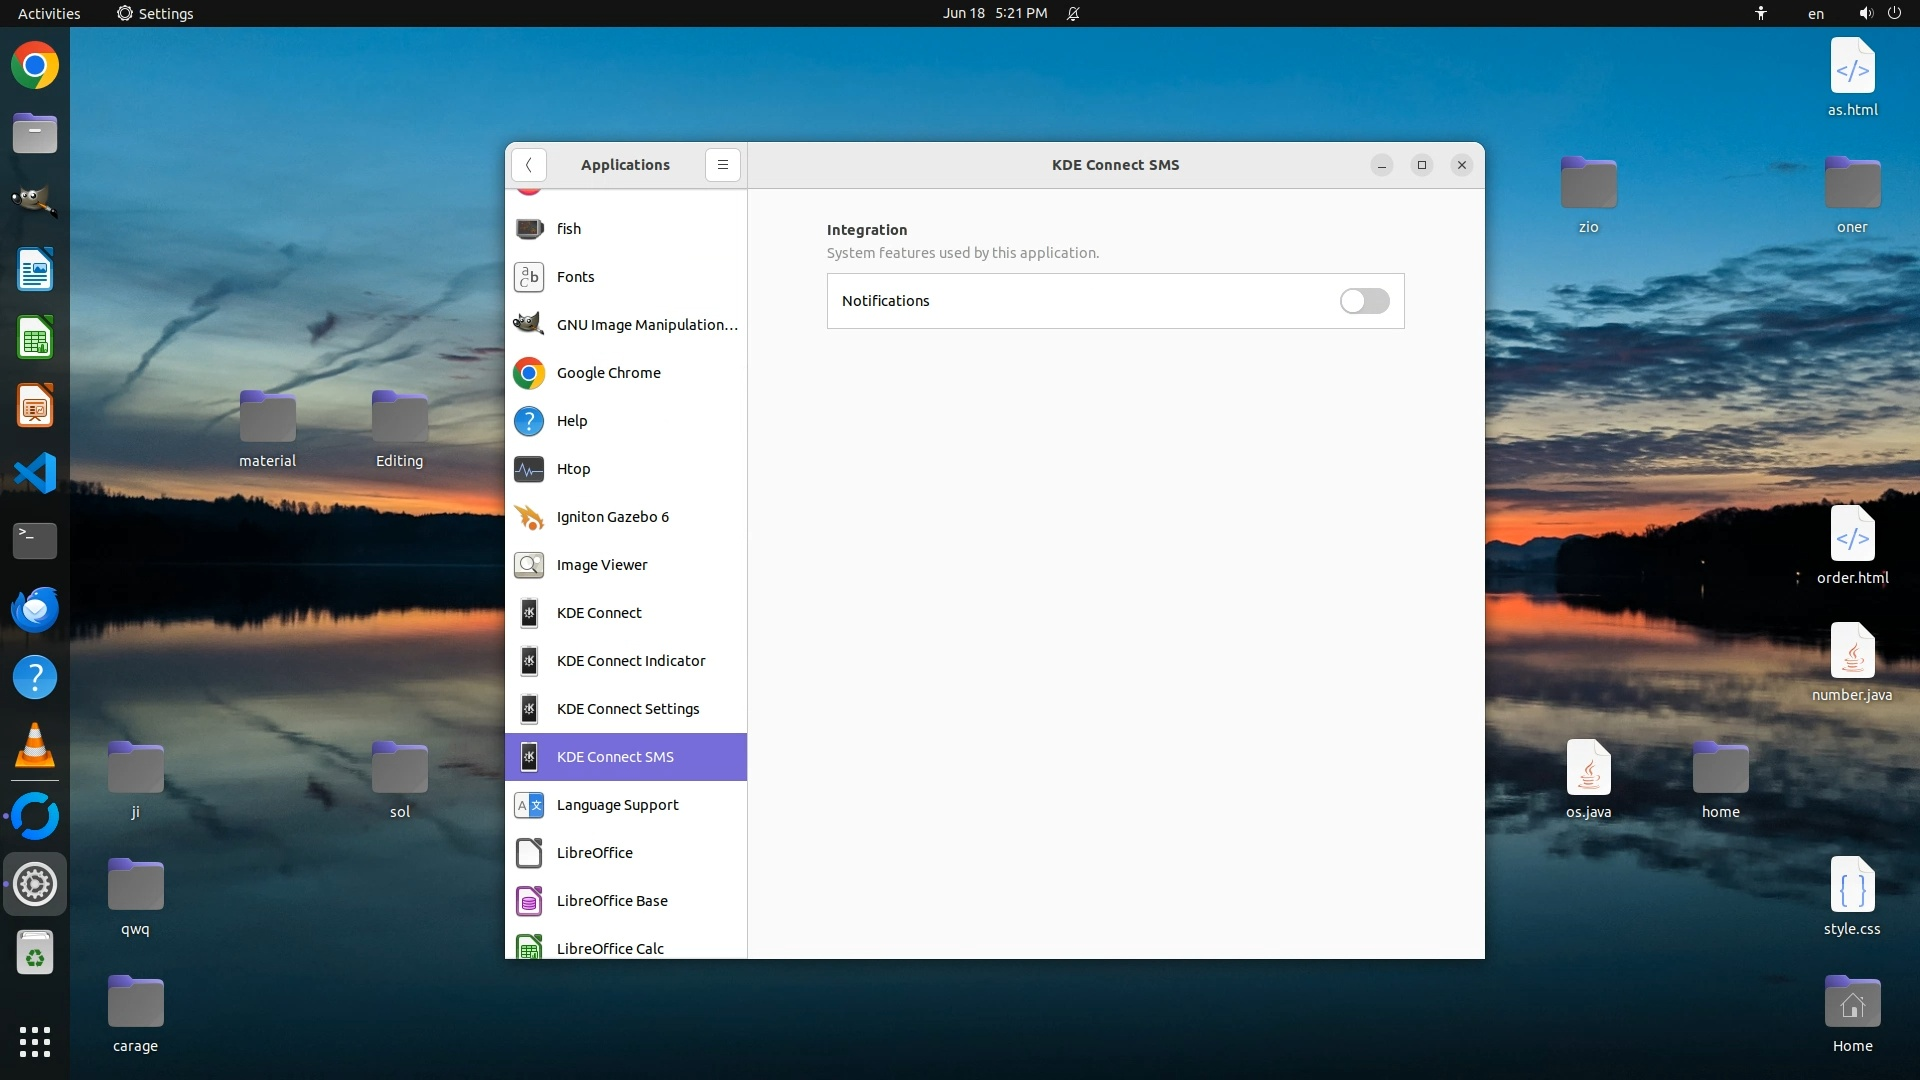1920x1080 pixels.
Task: Open Language Support application settings
Action: [617, 805]
